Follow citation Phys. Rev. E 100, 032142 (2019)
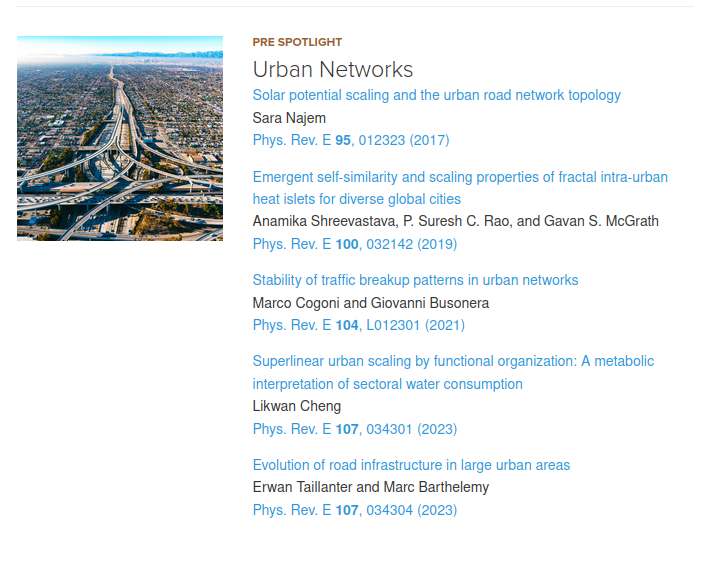 (355, 244)
